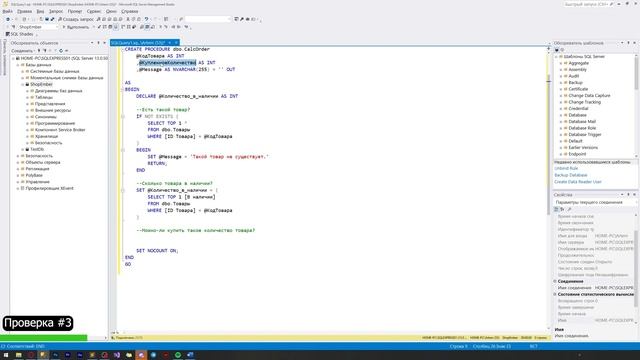Pin the Обозреватель шаблонов panel
Viewport: 640px width, 360px height.
point(629,43)
